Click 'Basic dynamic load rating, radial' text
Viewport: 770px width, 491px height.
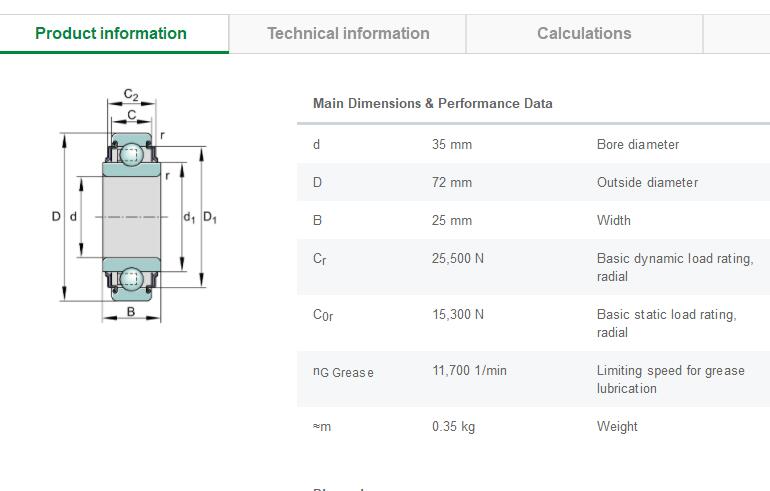point(675,267)
